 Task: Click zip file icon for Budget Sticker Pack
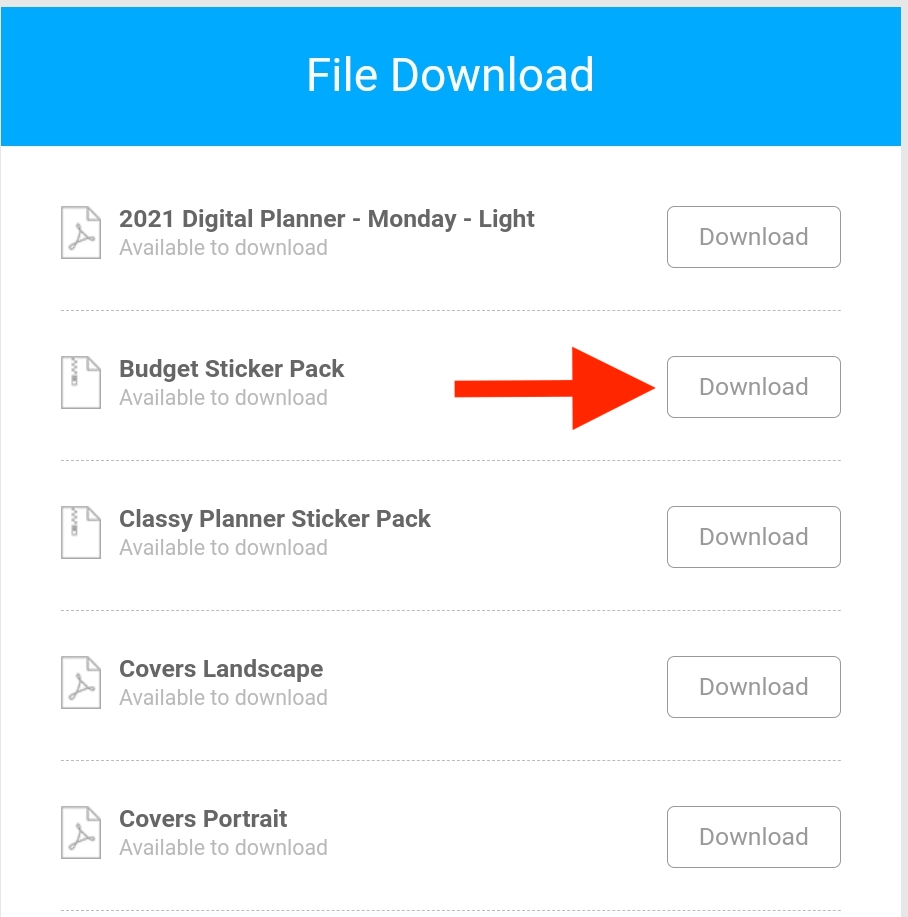pyautogui.click(x=81, y=382)
